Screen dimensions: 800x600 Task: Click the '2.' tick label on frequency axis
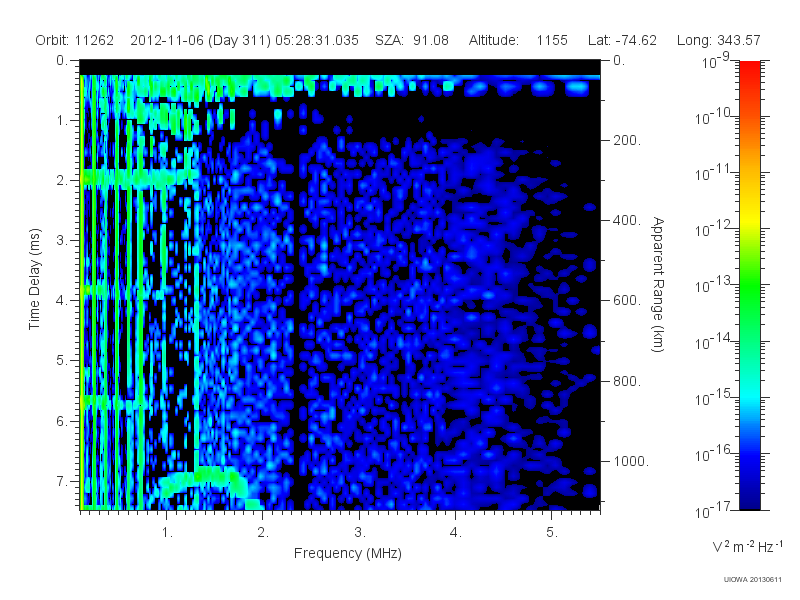coord(263,533)
